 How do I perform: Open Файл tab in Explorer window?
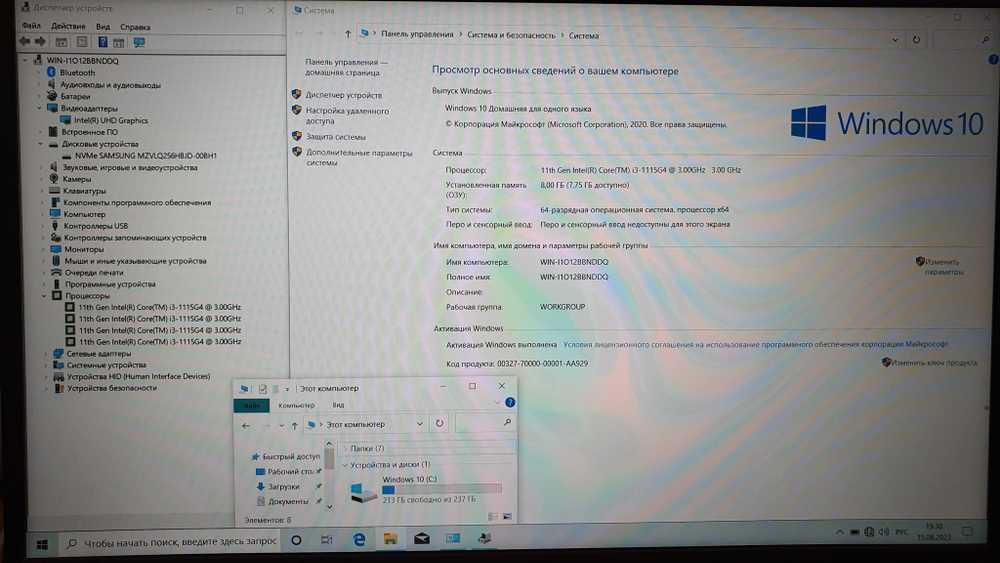coord(251,406)
